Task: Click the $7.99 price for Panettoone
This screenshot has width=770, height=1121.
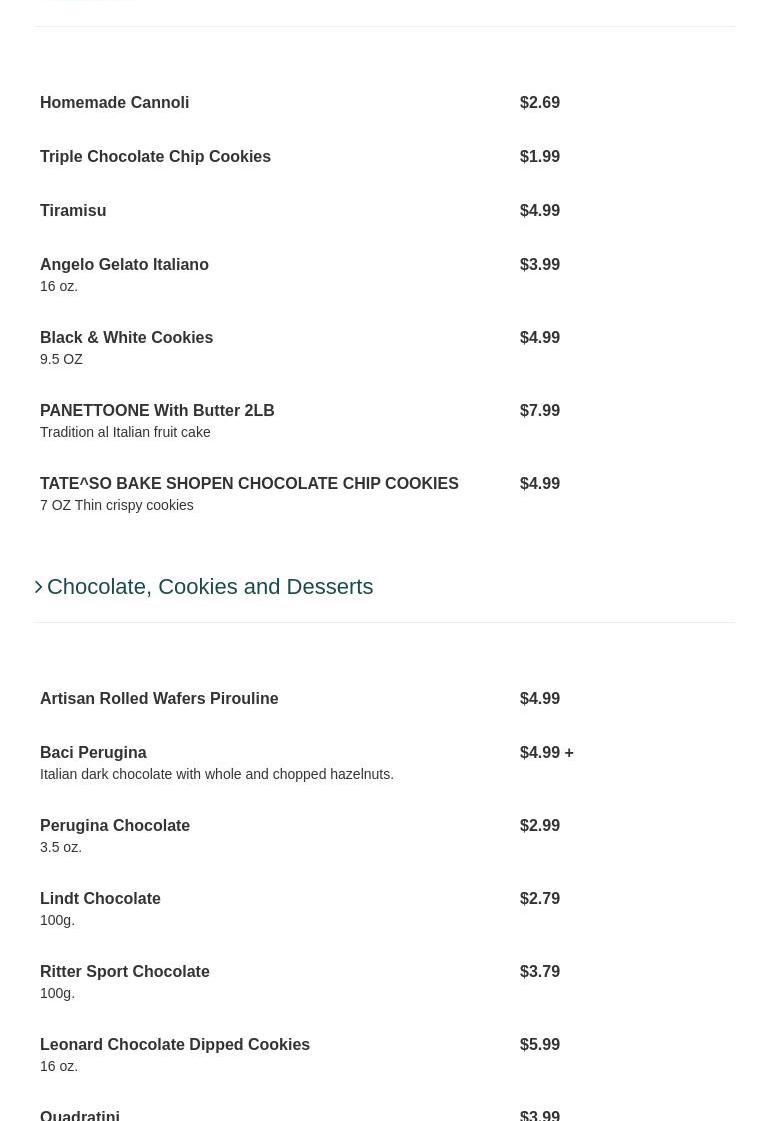Action: pos(540,411)
